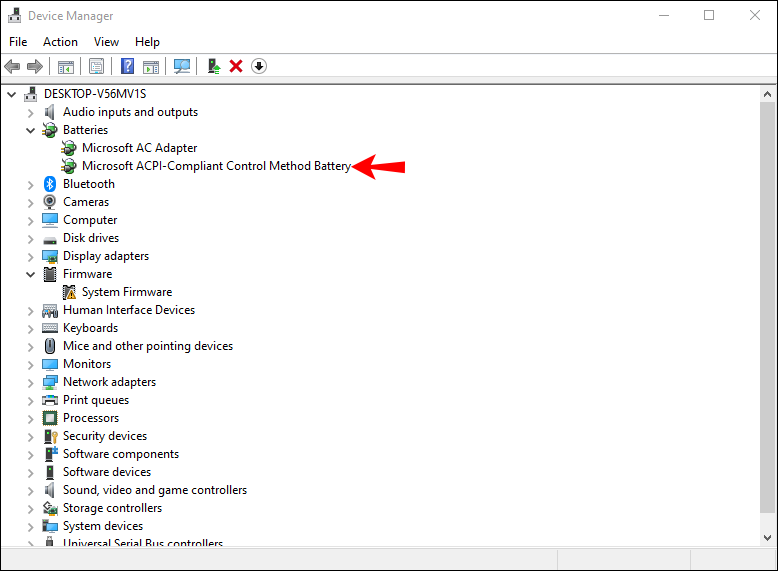Click the Disable device down-arrow icon
778x571 pixels.
pyautogui.click(x=259, y=66)
